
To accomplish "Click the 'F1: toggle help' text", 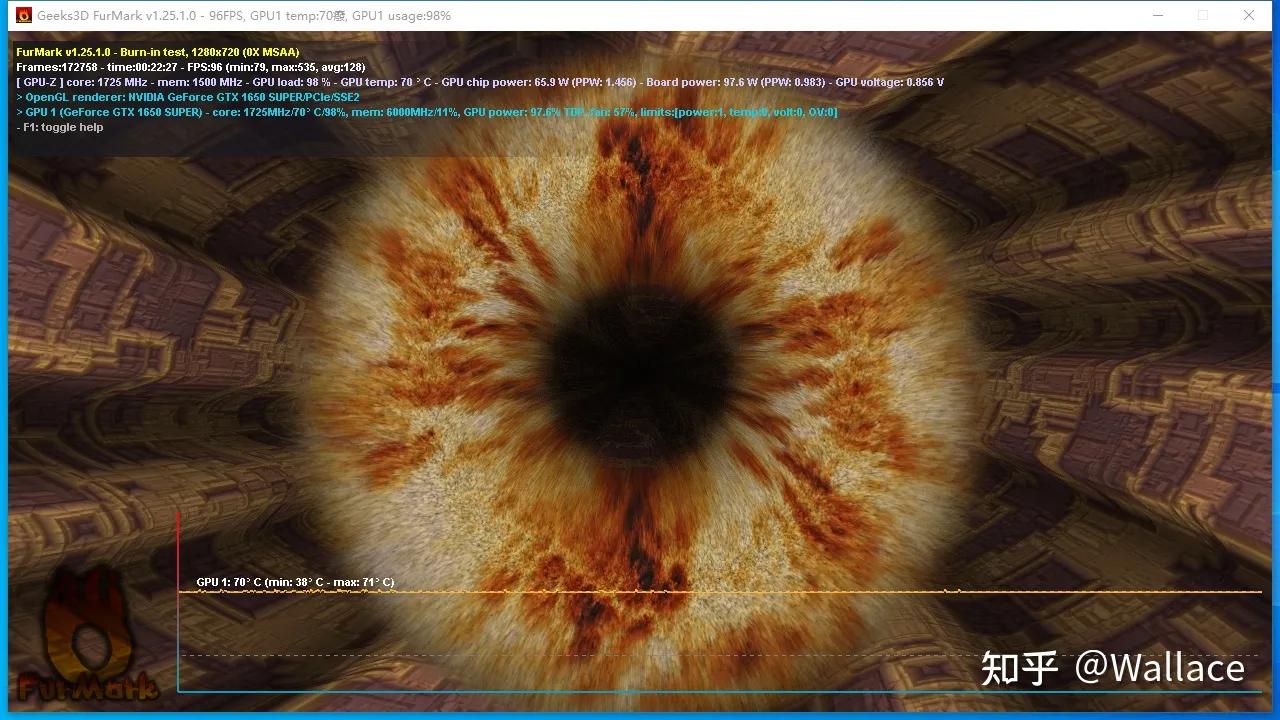I will [60, 128].
